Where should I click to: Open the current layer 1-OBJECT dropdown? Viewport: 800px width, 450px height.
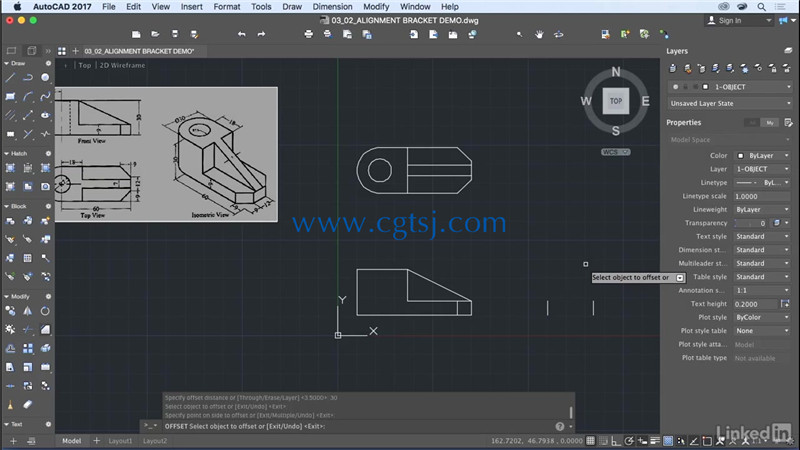[x=730, y=87]
